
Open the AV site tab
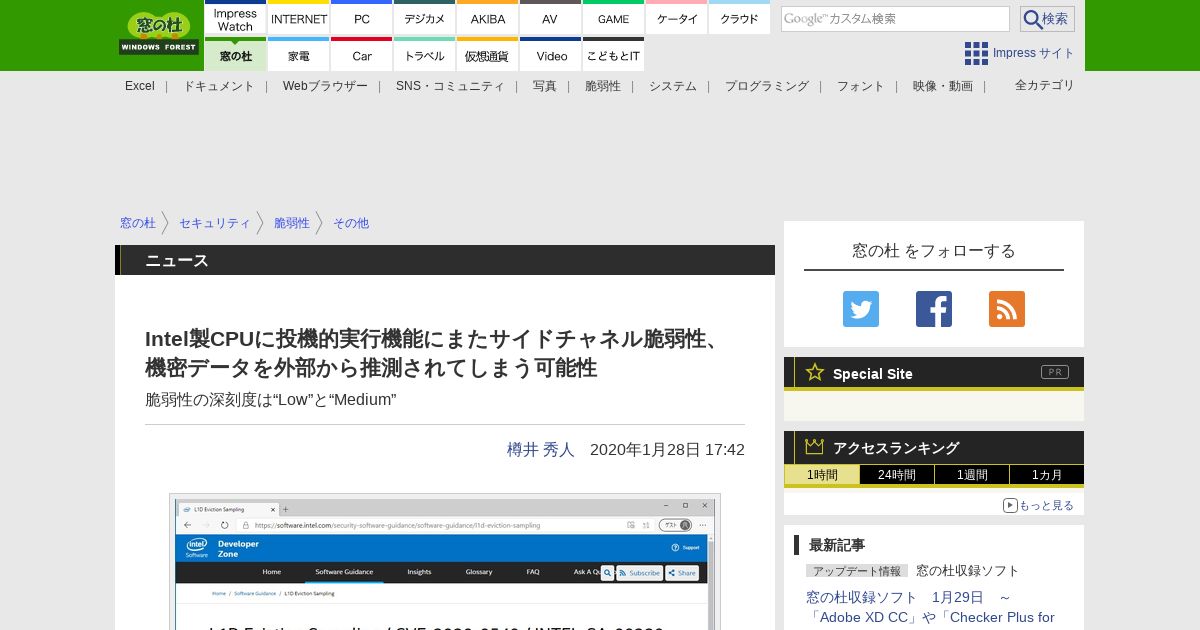tap(550, 19)
